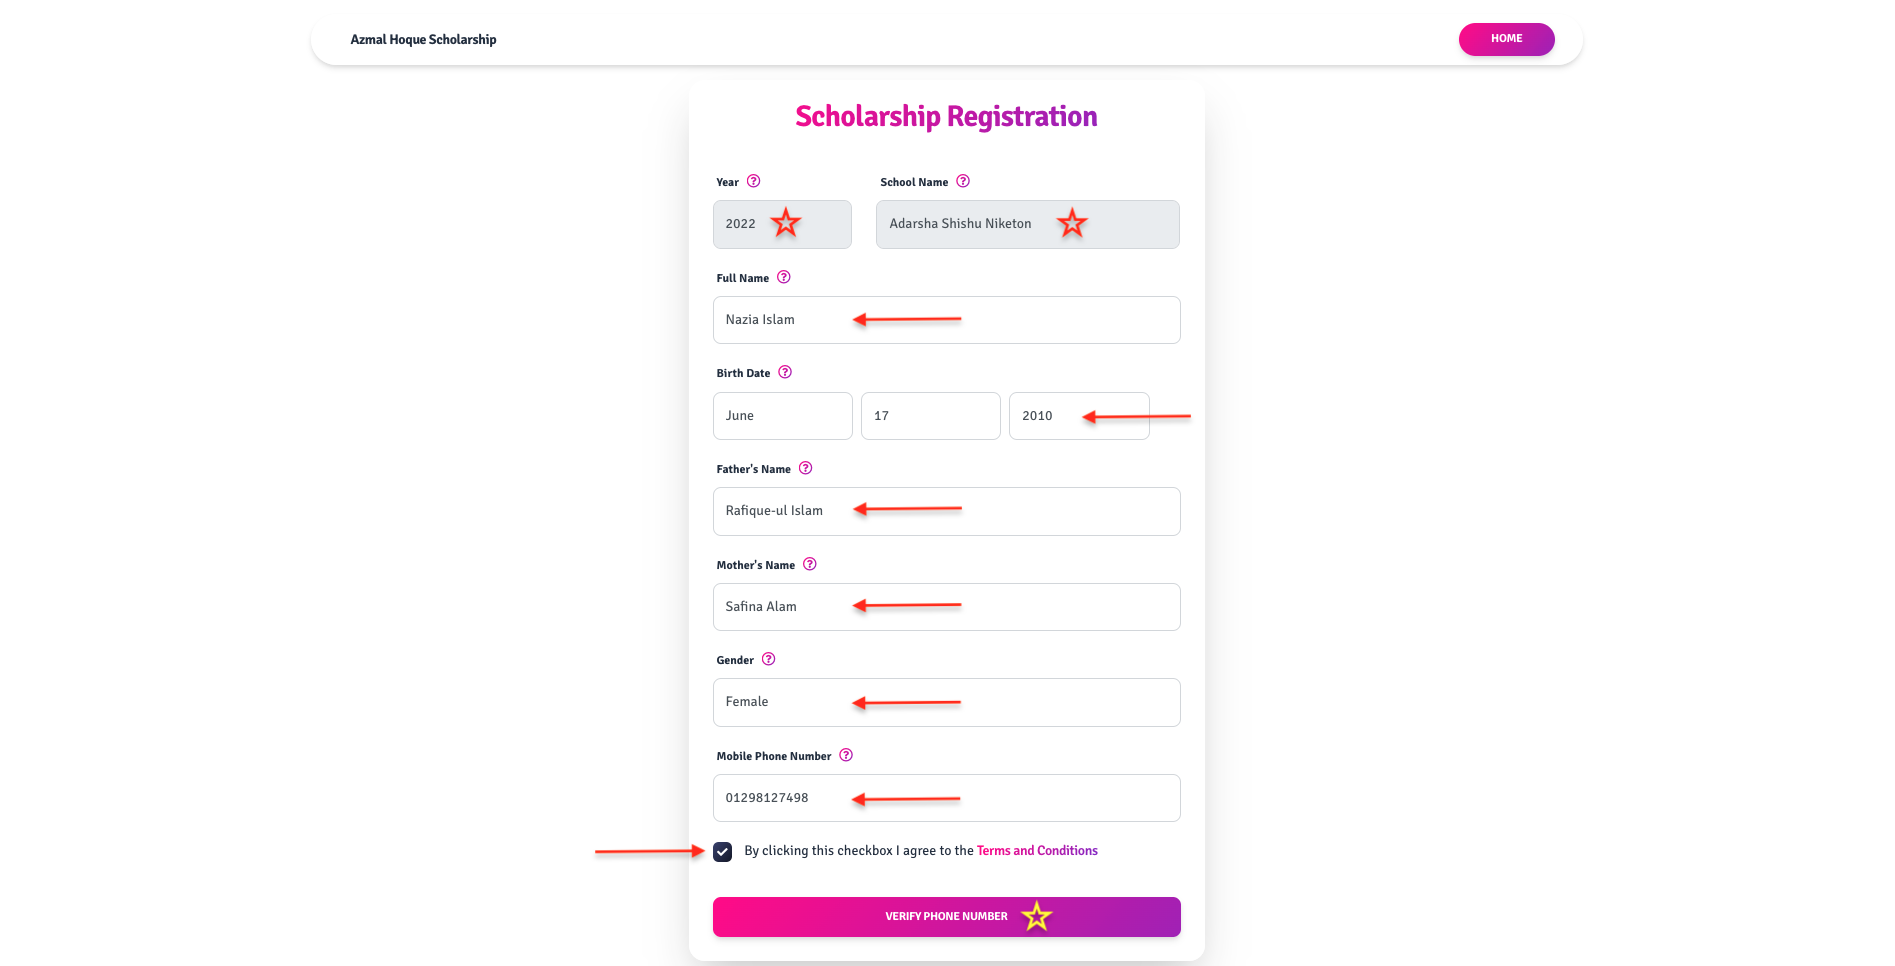
Task: Click the Azmal Hoque Scholarship site title
Action: (x=423, y=40)
